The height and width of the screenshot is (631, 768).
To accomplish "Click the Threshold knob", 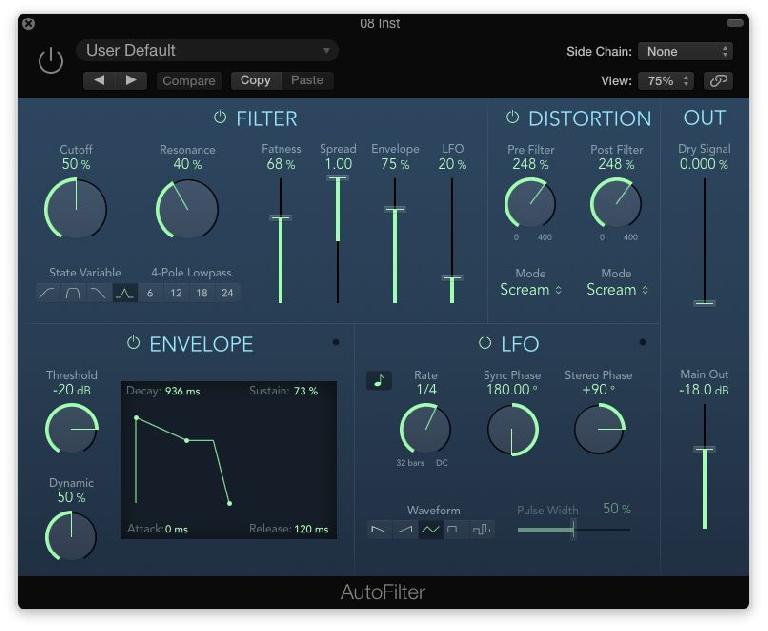I will click(x=72, y=429).
